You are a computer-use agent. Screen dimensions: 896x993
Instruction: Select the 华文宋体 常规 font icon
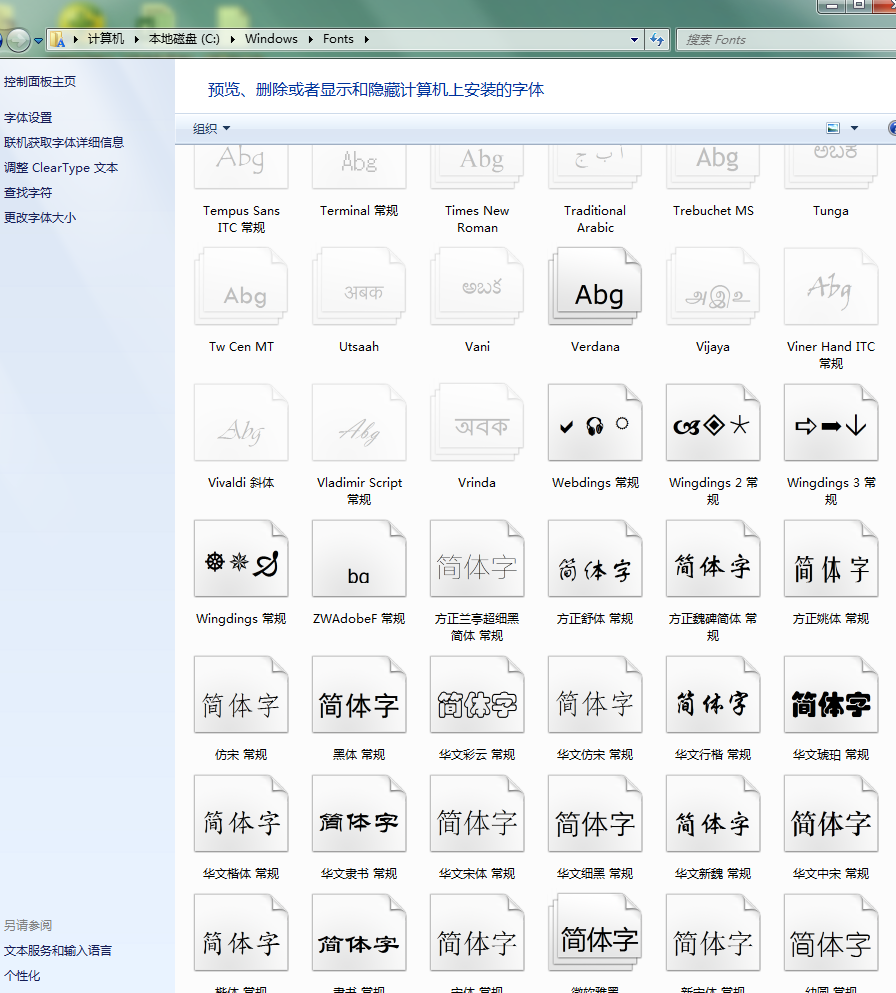point(477,814)
